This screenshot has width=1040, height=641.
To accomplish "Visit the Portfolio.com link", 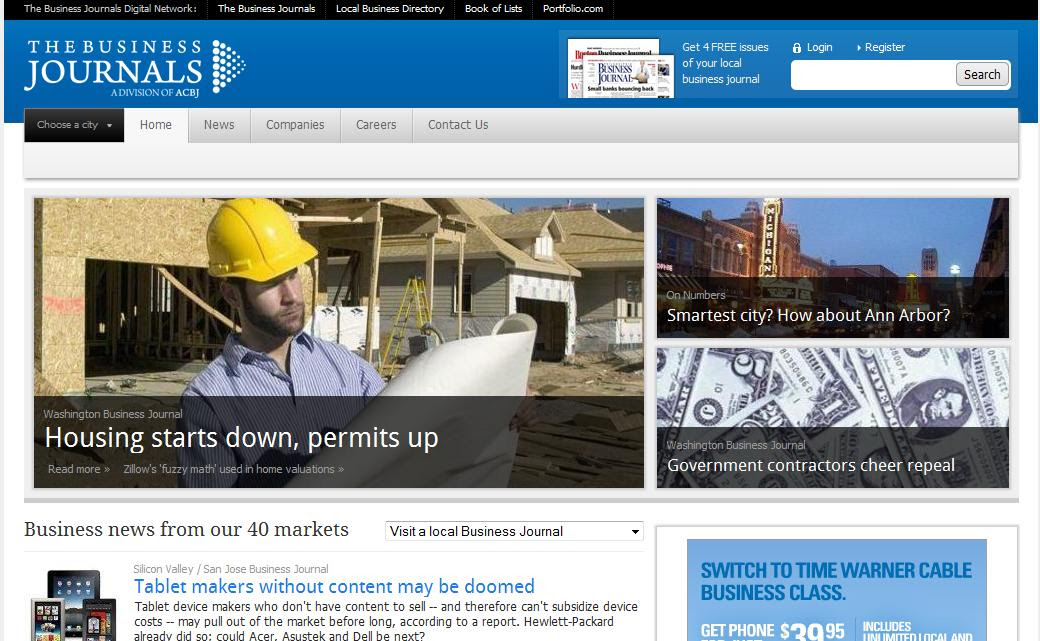I will coord(573,9).
